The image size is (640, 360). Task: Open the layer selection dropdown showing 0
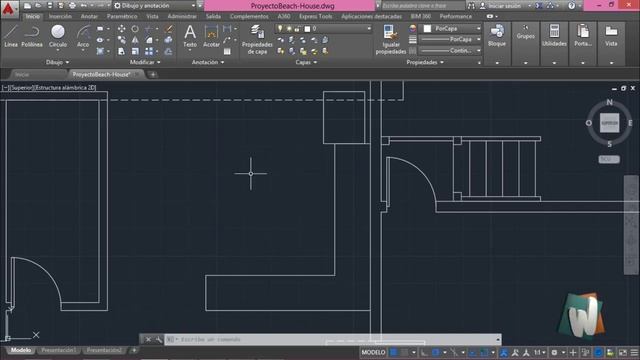click(324, 29)
